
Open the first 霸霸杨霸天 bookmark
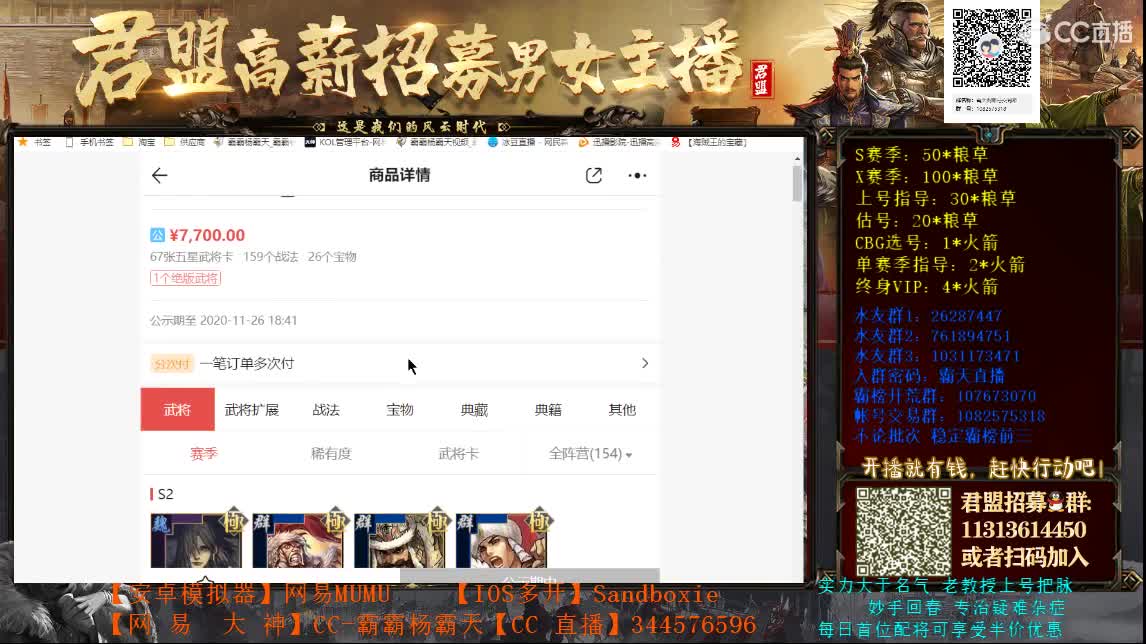[254, 142]
